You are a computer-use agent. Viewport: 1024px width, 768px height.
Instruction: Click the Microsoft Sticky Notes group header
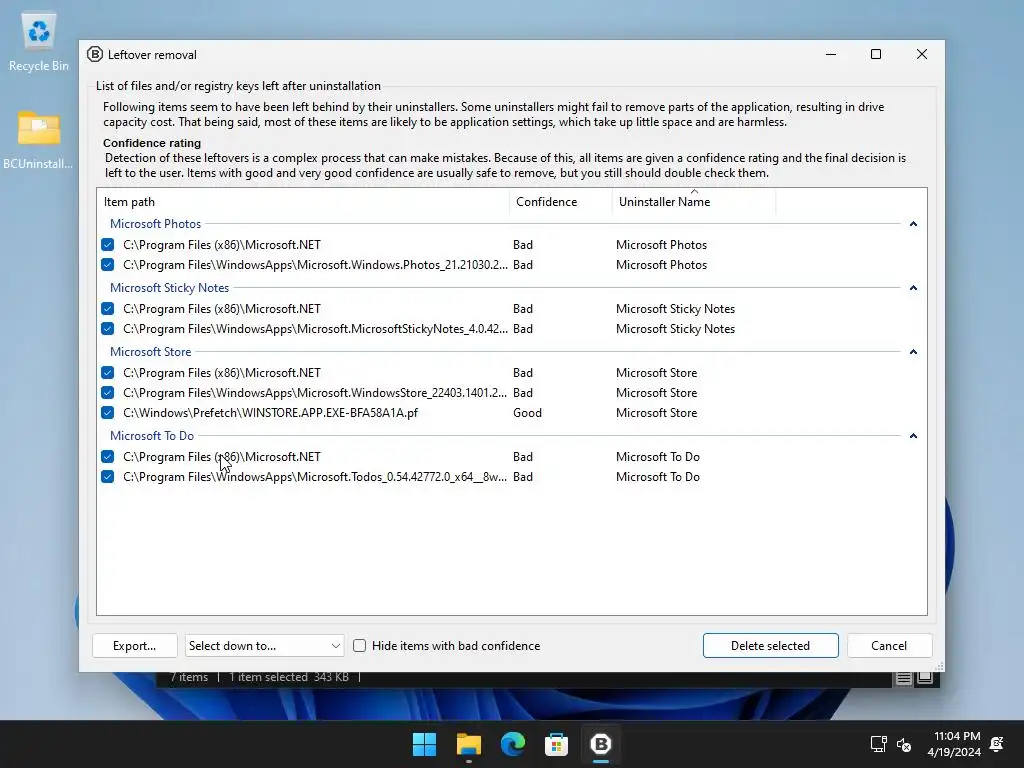coord(169,288)
